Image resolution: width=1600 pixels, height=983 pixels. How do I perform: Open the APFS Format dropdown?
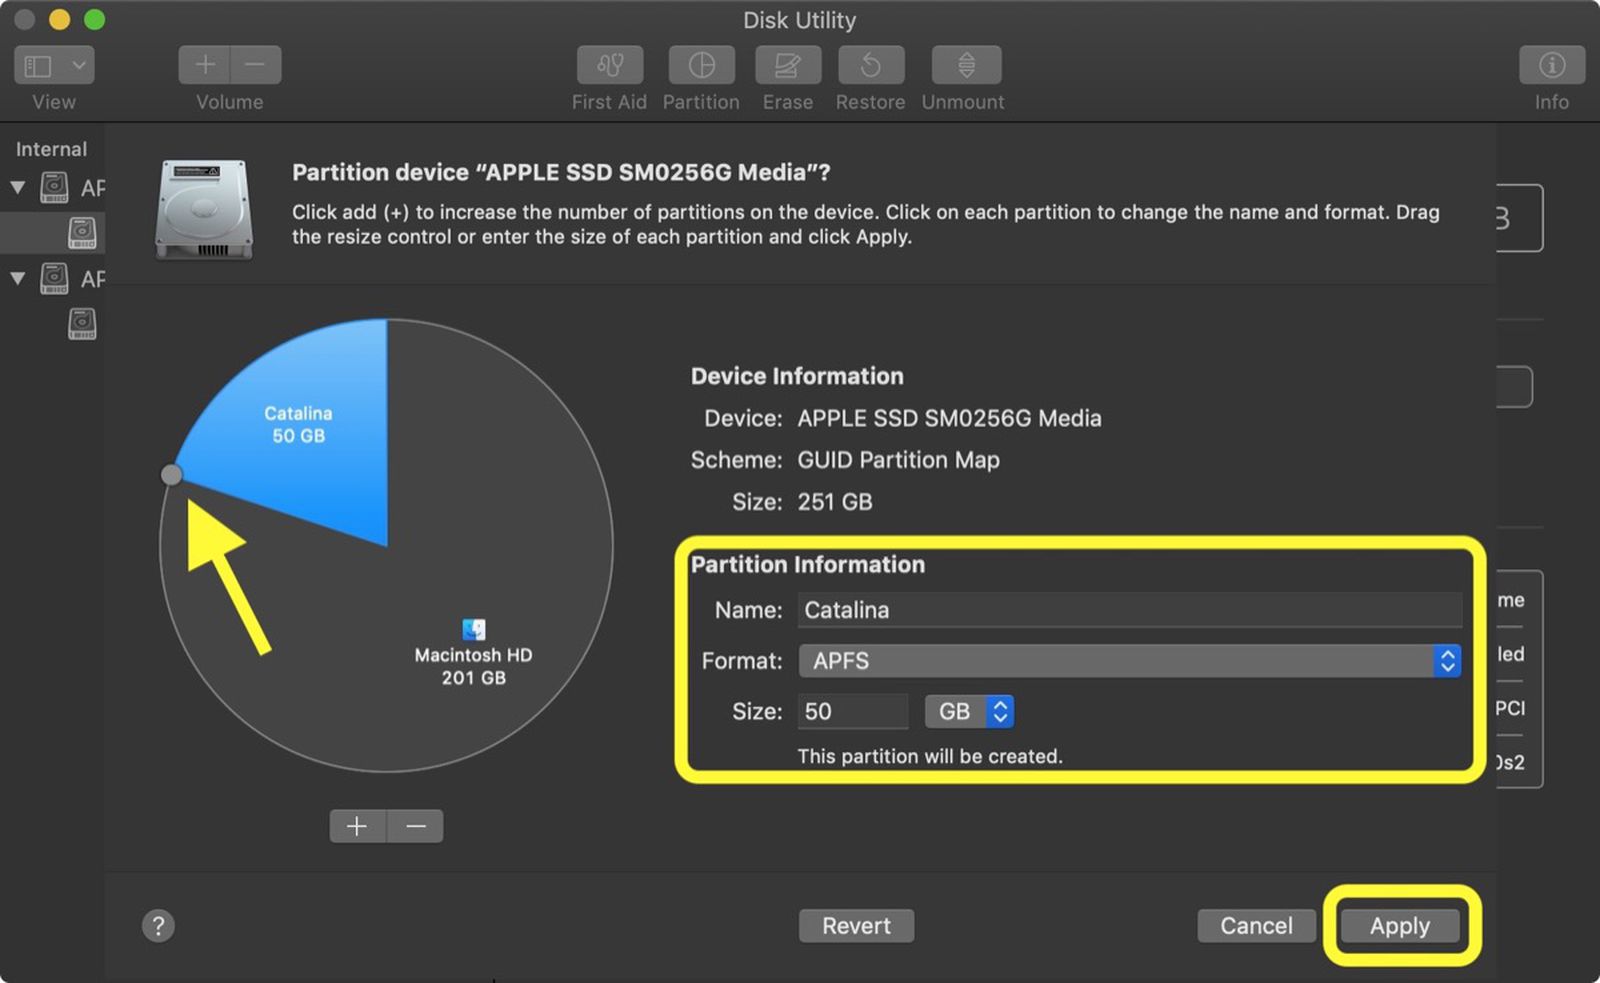[1129, 661]
